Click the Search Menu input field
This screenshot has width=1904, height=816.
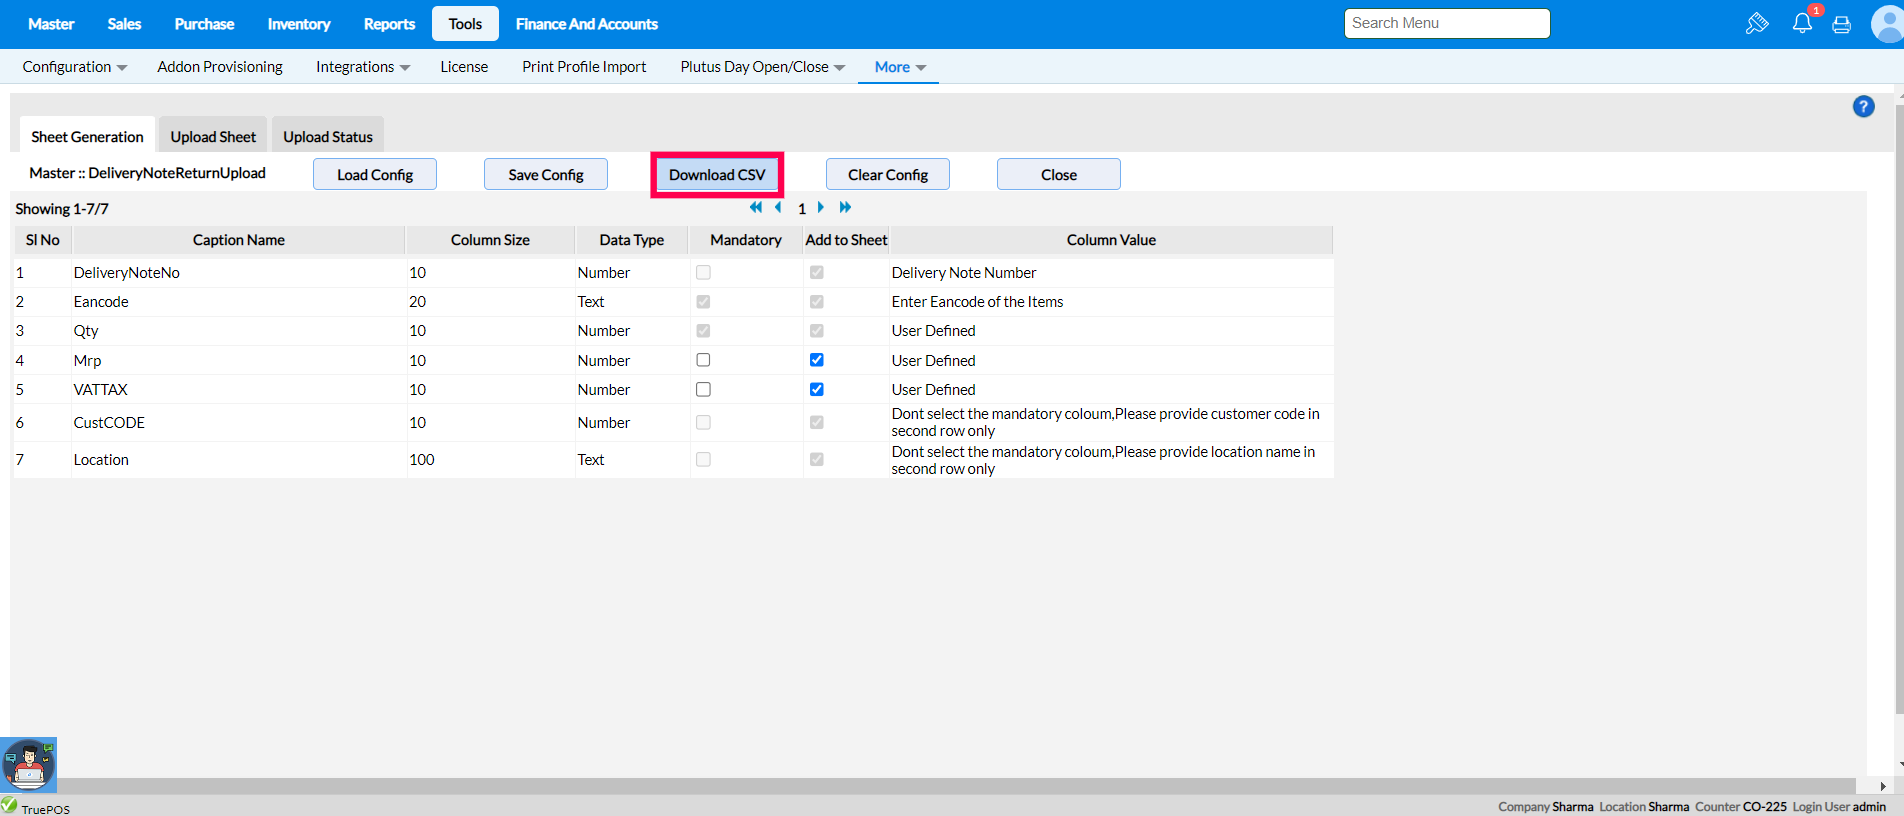1446,23
